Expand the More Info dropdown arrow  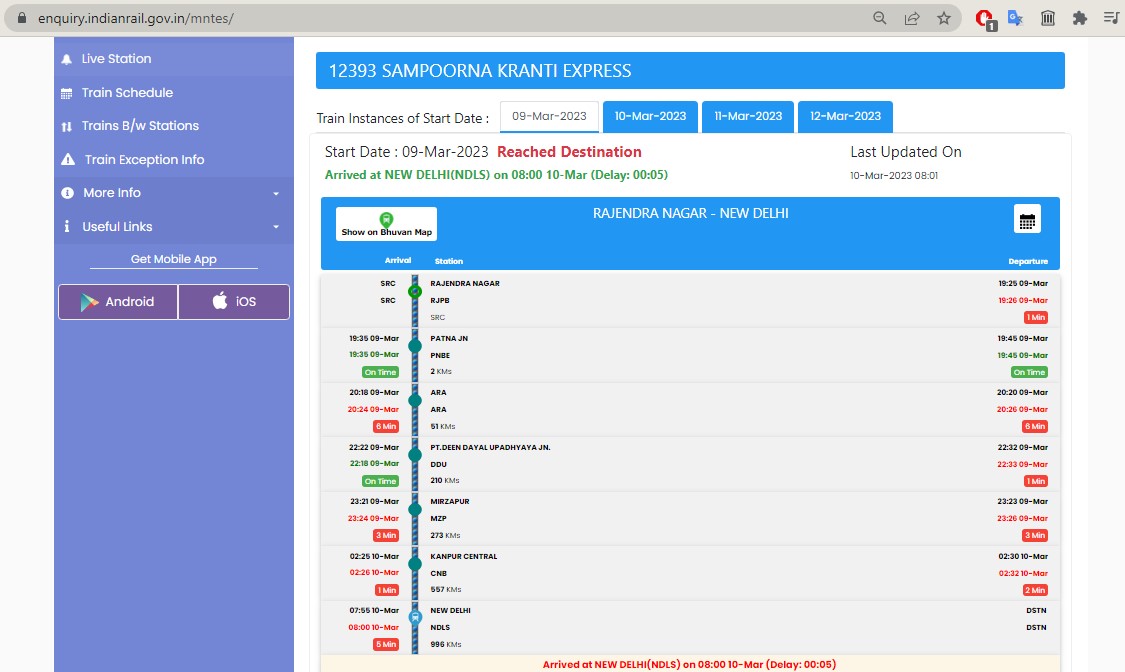(x=276, y=194)
